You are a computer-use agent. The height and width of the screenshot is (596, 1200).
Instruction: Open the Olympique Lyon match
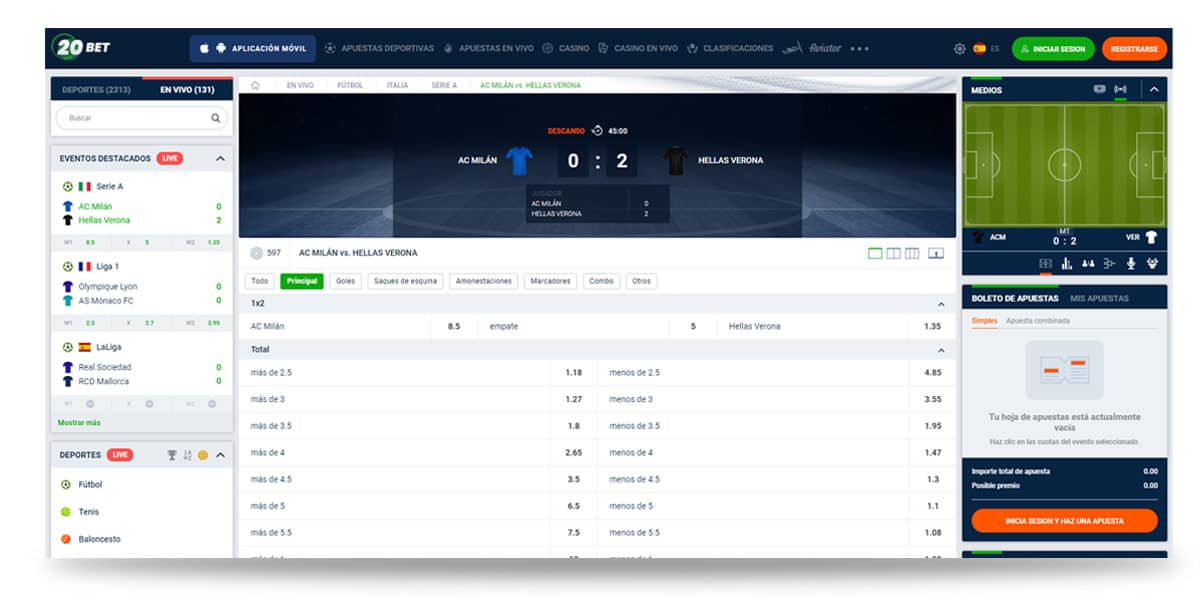(108, 287)
